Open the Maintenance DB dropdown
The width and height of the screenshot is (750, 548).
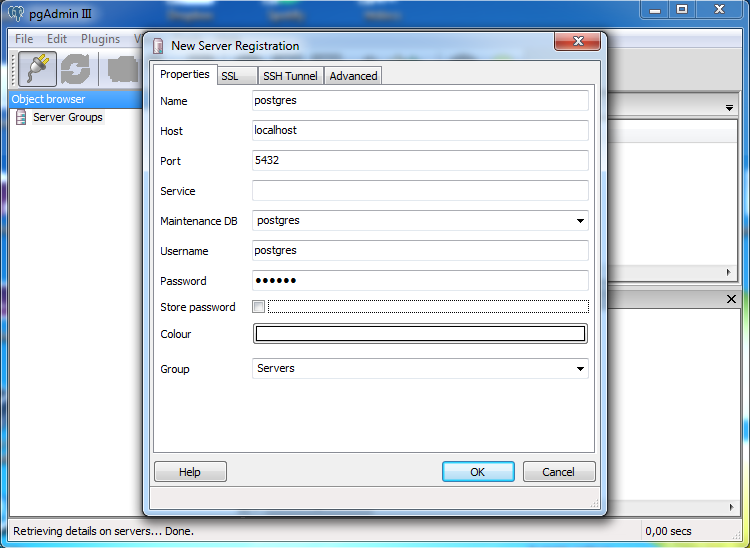coord(580,220)
